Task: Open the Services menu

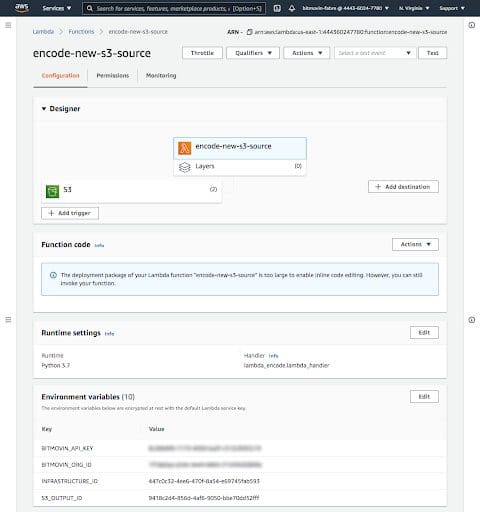Action: (x=57, y=8)
